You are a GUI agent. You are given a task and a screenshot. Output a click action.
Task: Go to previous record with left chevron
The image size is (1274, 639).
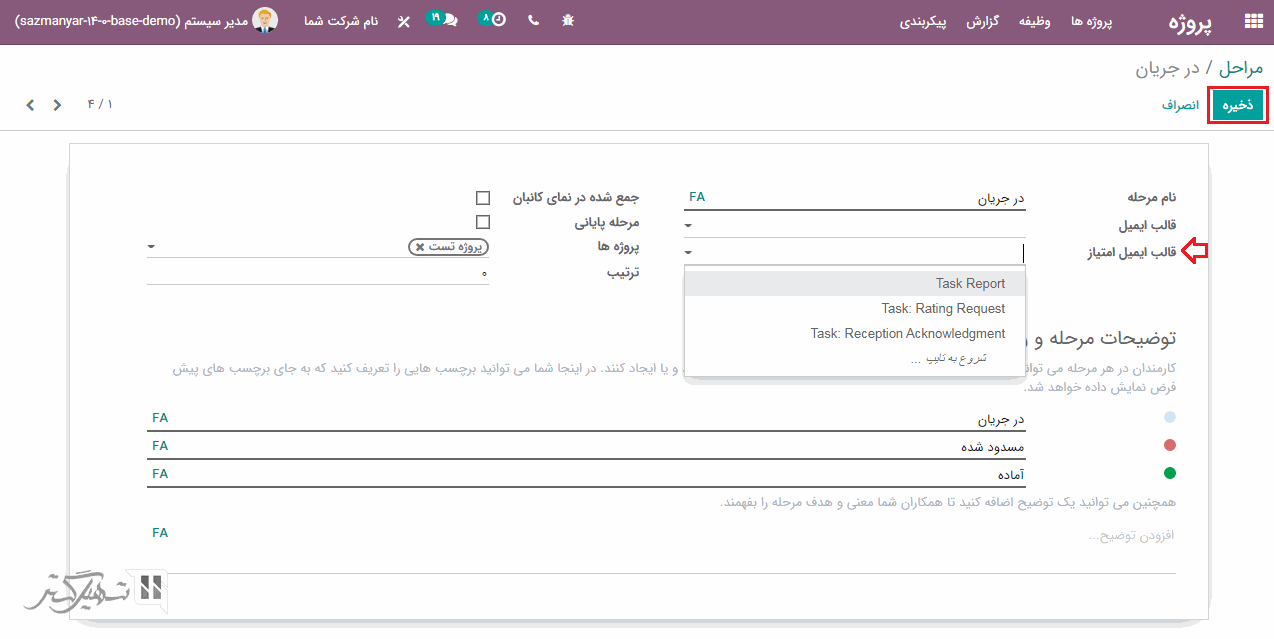30,105
